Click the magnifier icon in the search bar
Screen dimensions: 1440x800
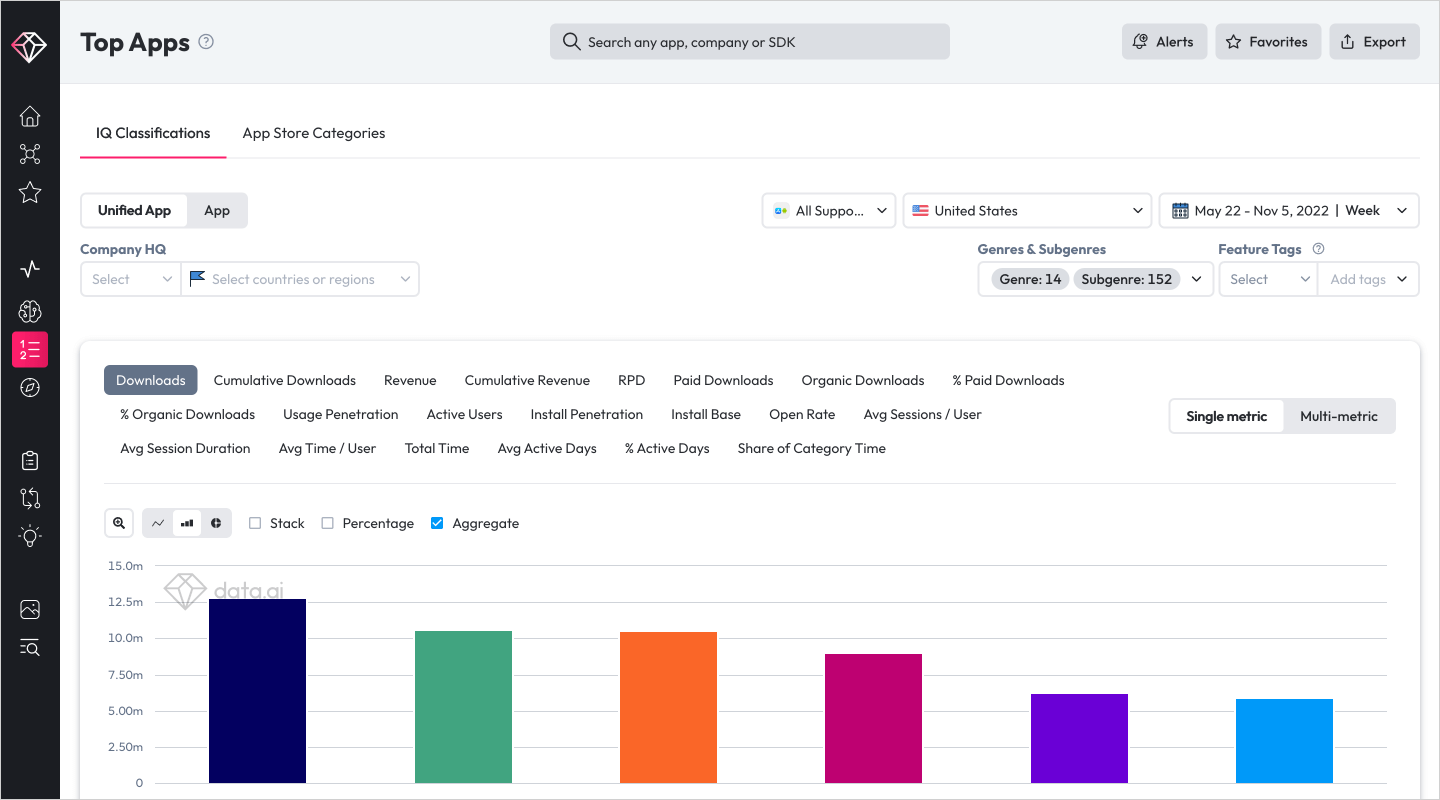click(x=571, y=42)
